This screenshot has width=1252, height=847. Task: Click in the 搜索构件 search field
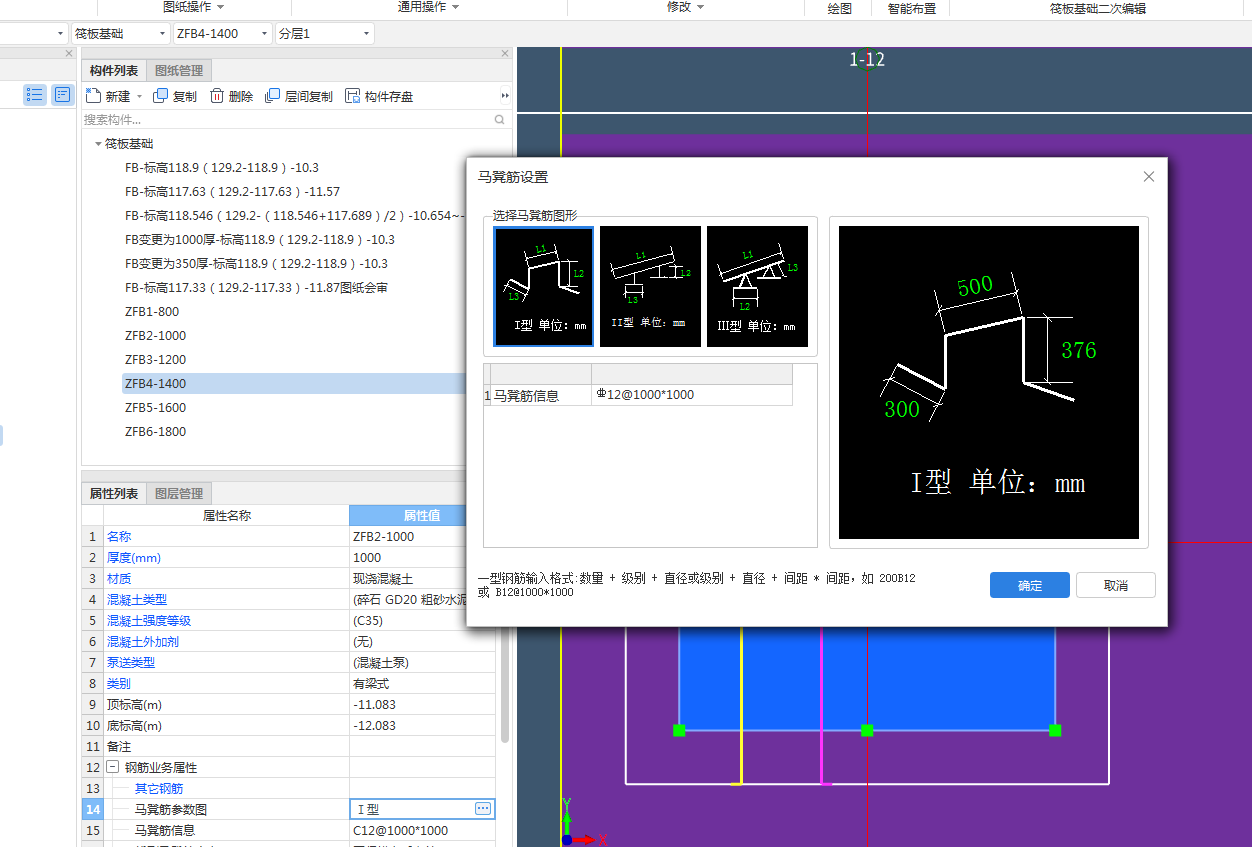click(288, 120)
